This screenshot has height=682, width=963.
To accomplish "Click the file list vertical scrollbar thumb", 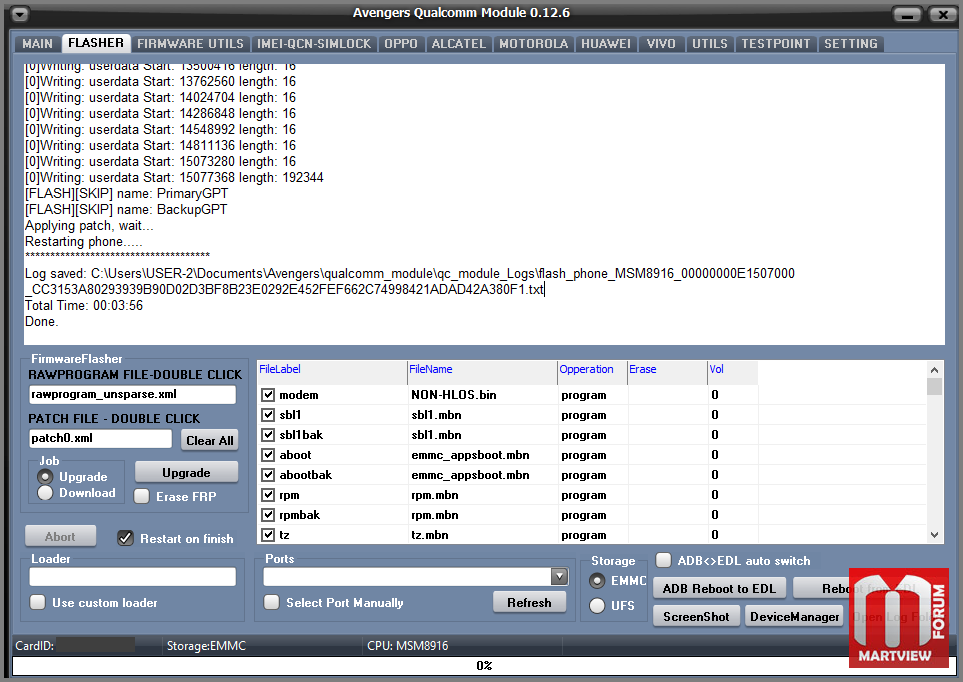I will click(934, 386).
